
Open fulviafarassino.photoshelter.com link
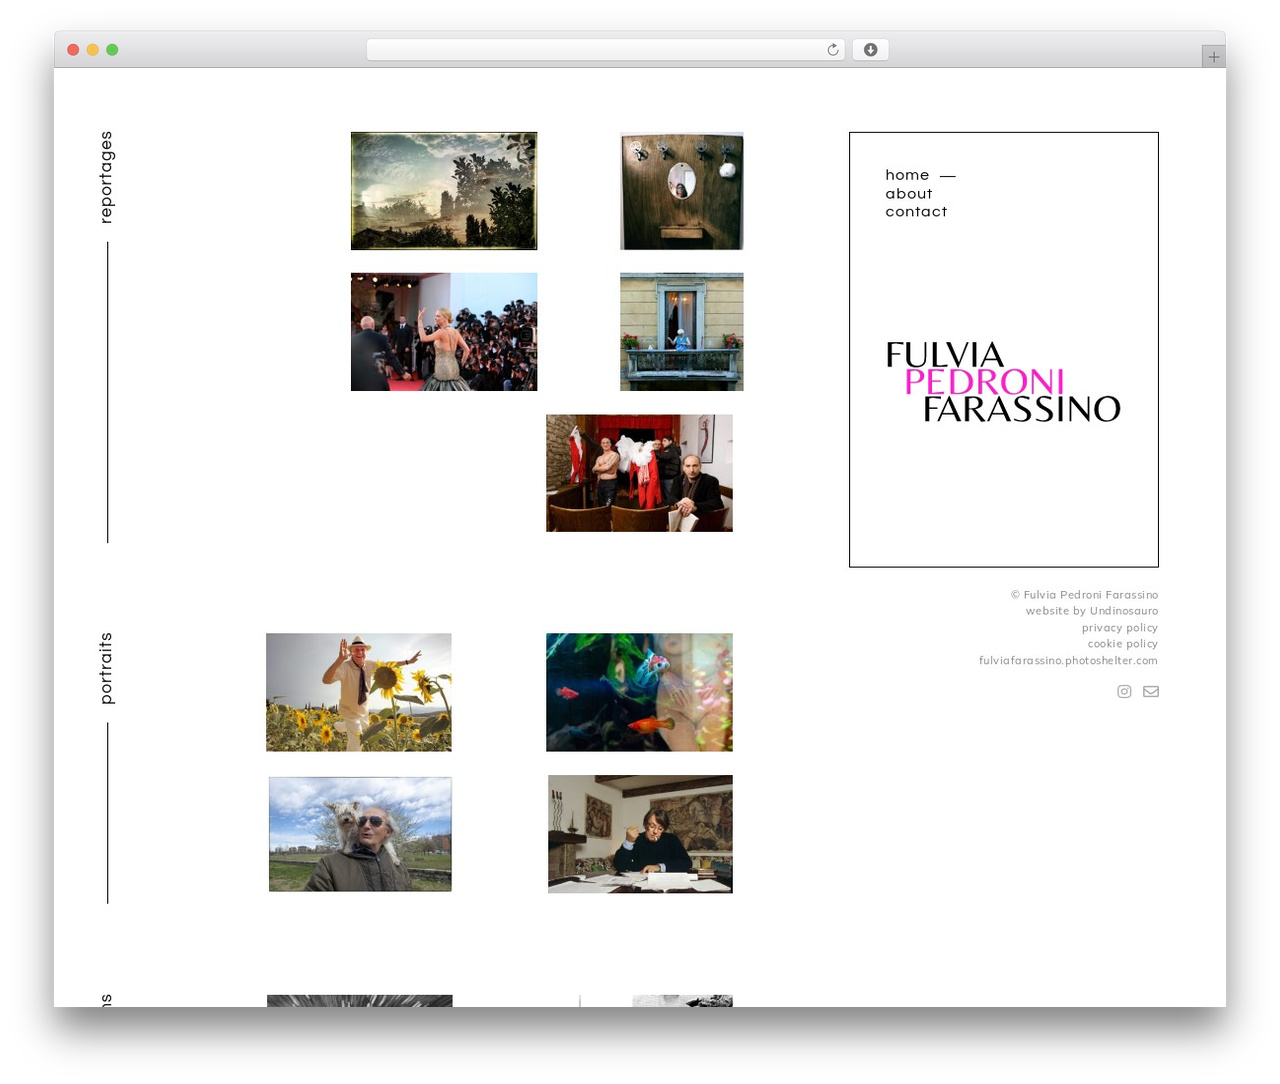pos(1068,661)
